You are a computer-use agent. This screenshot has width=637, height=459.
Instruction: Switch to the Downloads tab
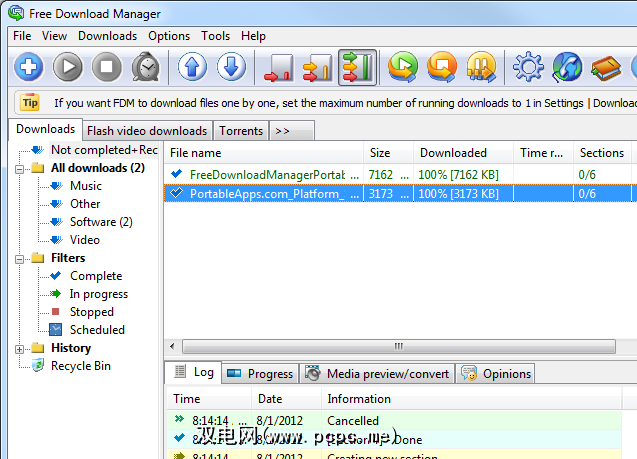click(46, 129)
